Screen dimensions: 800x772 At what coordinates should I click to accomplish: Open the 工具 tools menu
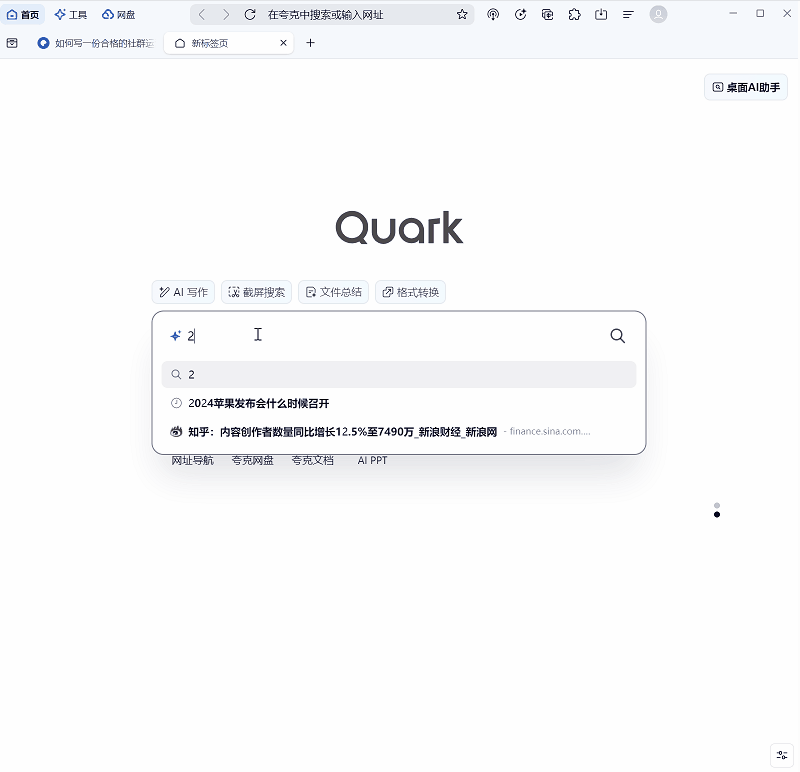point(70,15)
